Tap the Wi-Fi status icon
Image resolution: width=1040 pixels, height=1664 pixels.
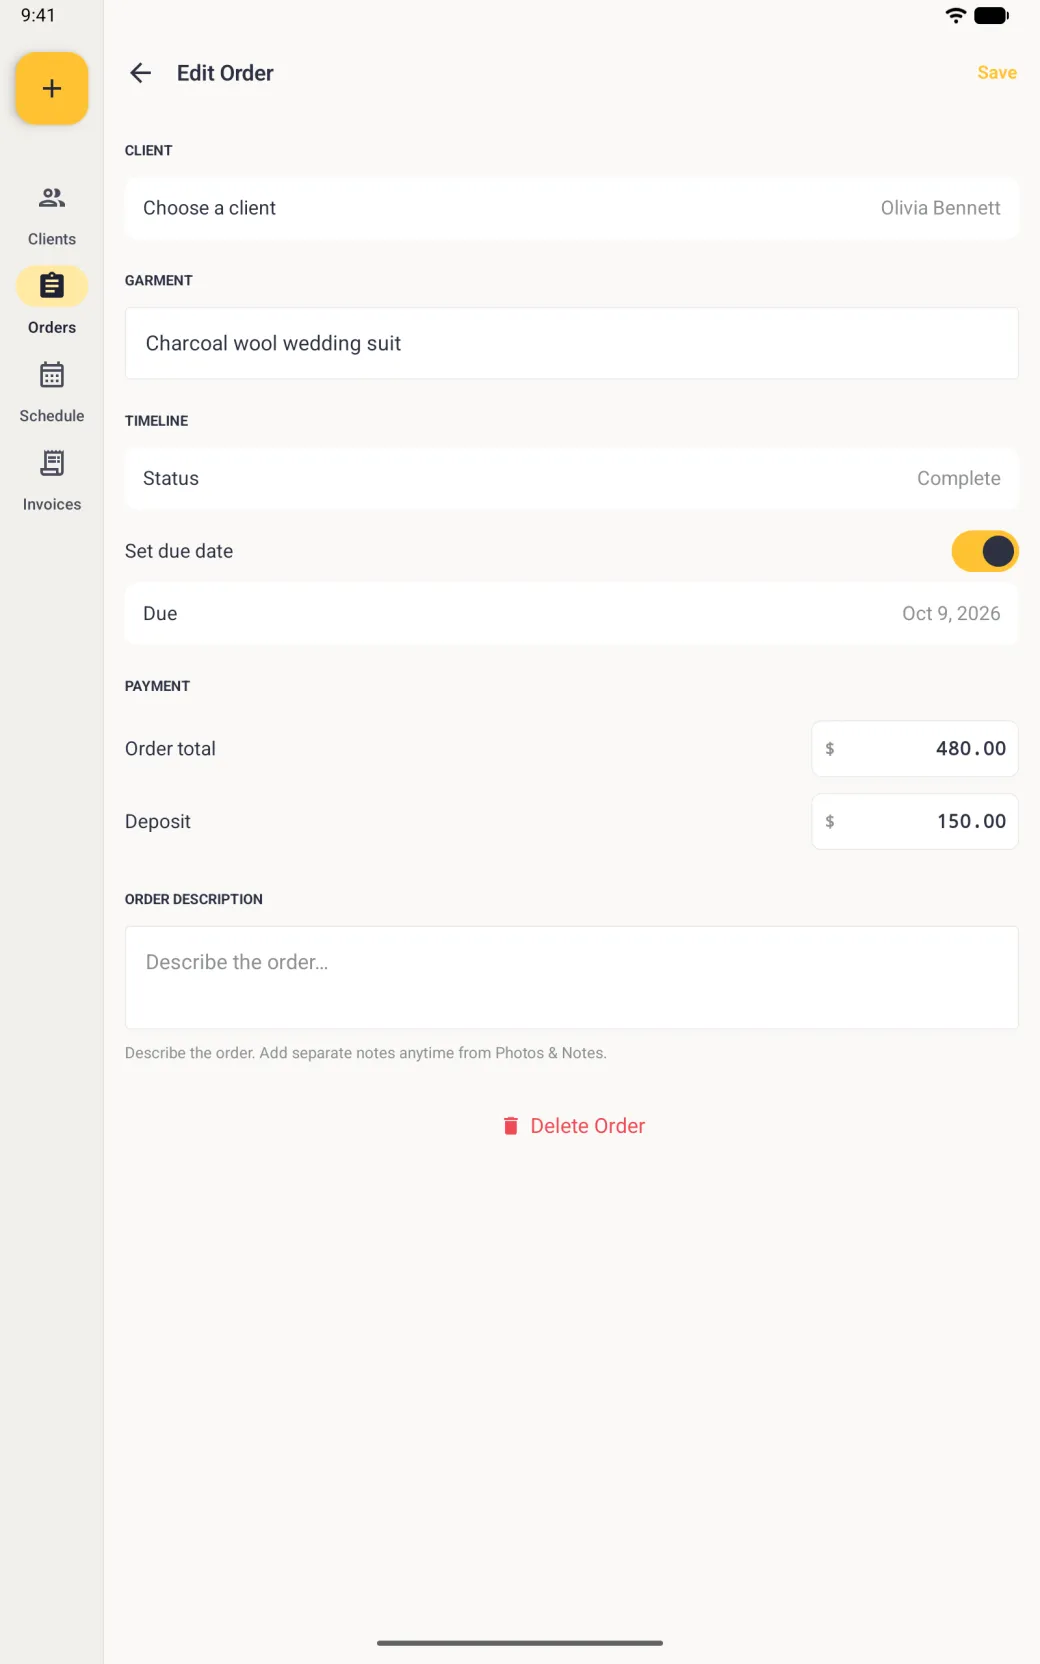[956, 15]
